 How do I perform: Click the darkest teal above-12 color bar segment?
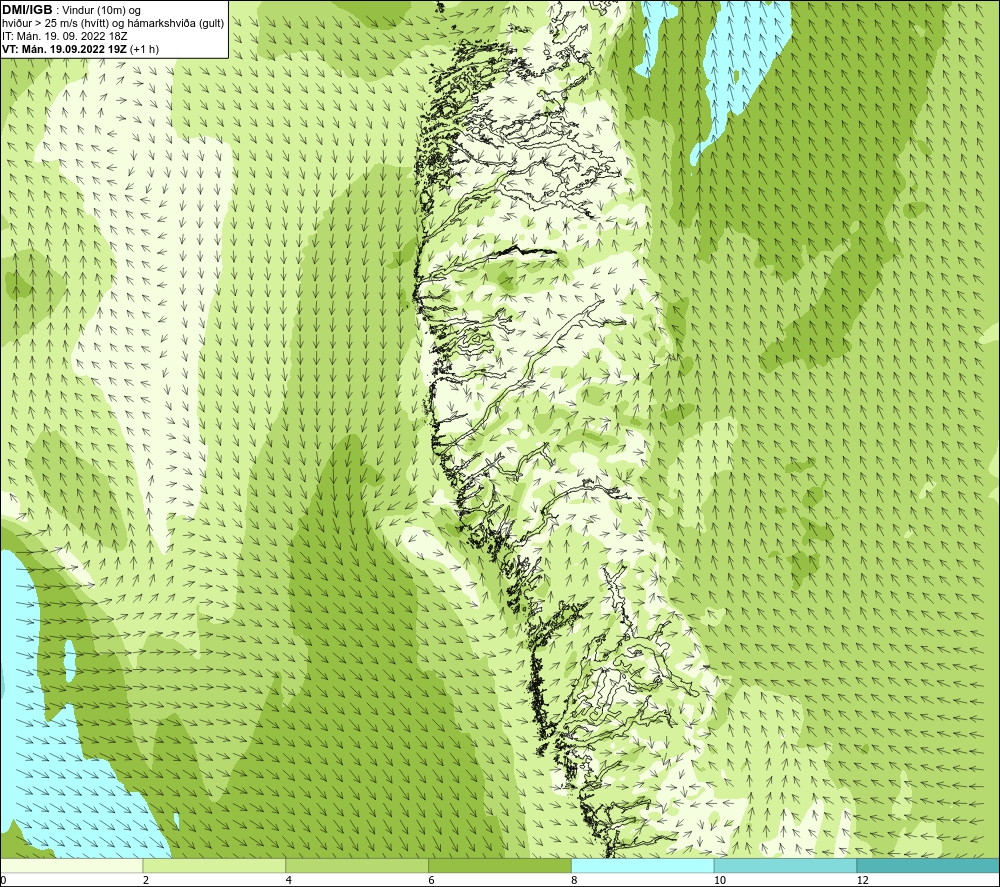[x=928, y=865]
